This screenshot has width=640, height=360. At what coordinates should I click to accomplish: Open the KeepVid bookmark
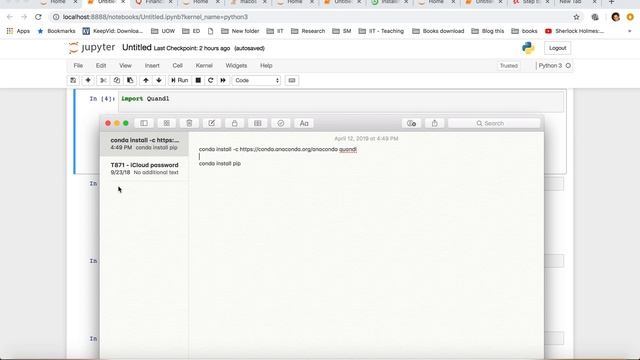113,31
